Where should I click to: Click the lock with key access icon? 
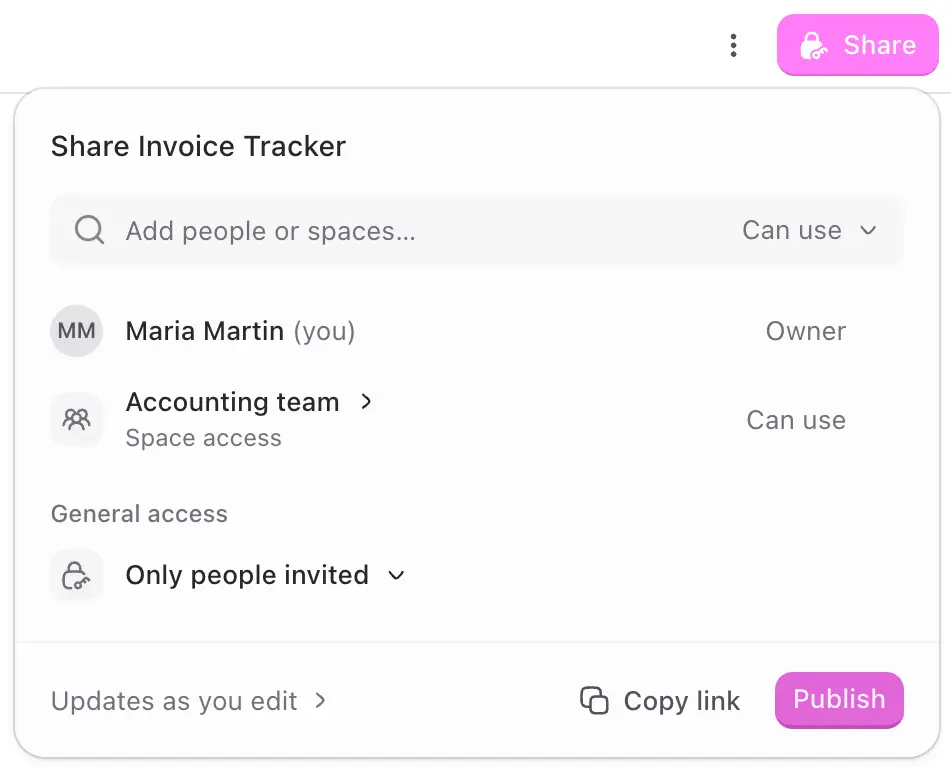[76, 575]
